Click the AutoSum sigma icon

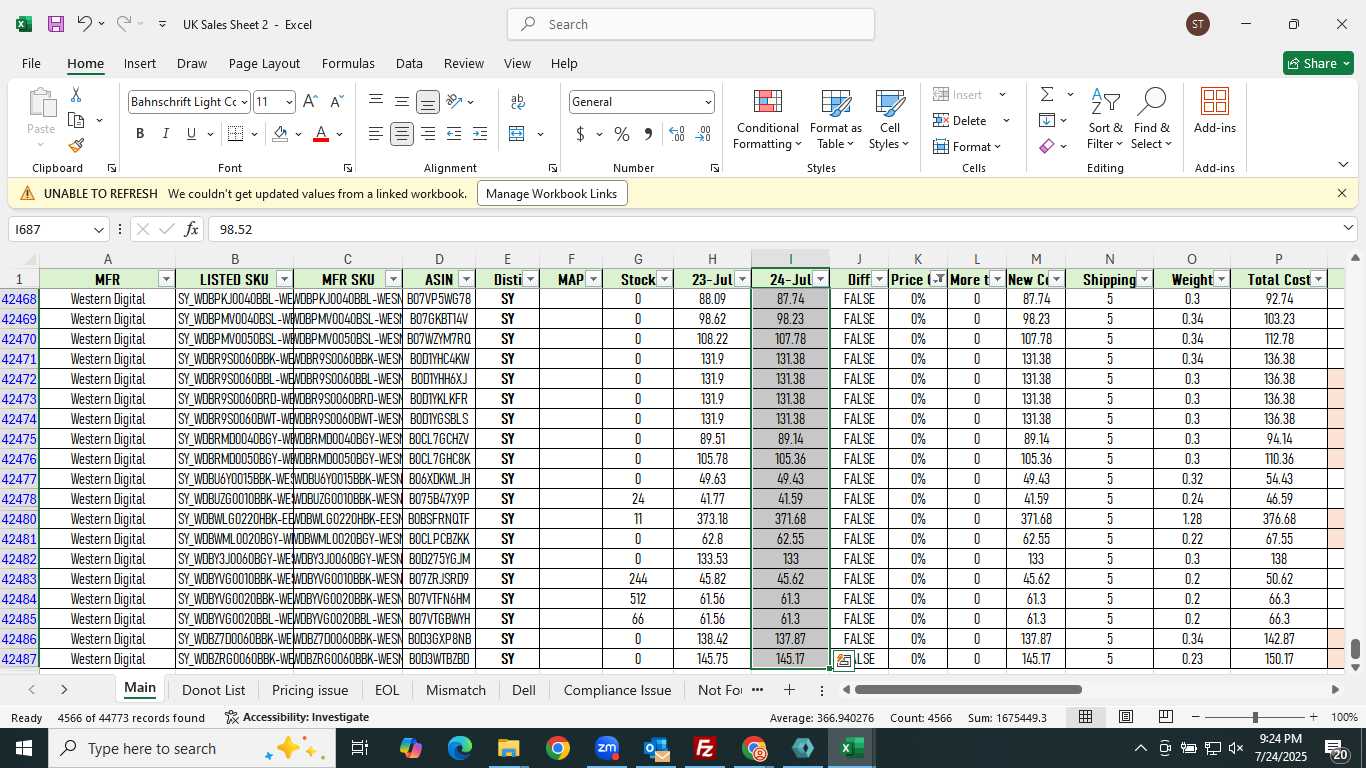[1047, 95]
